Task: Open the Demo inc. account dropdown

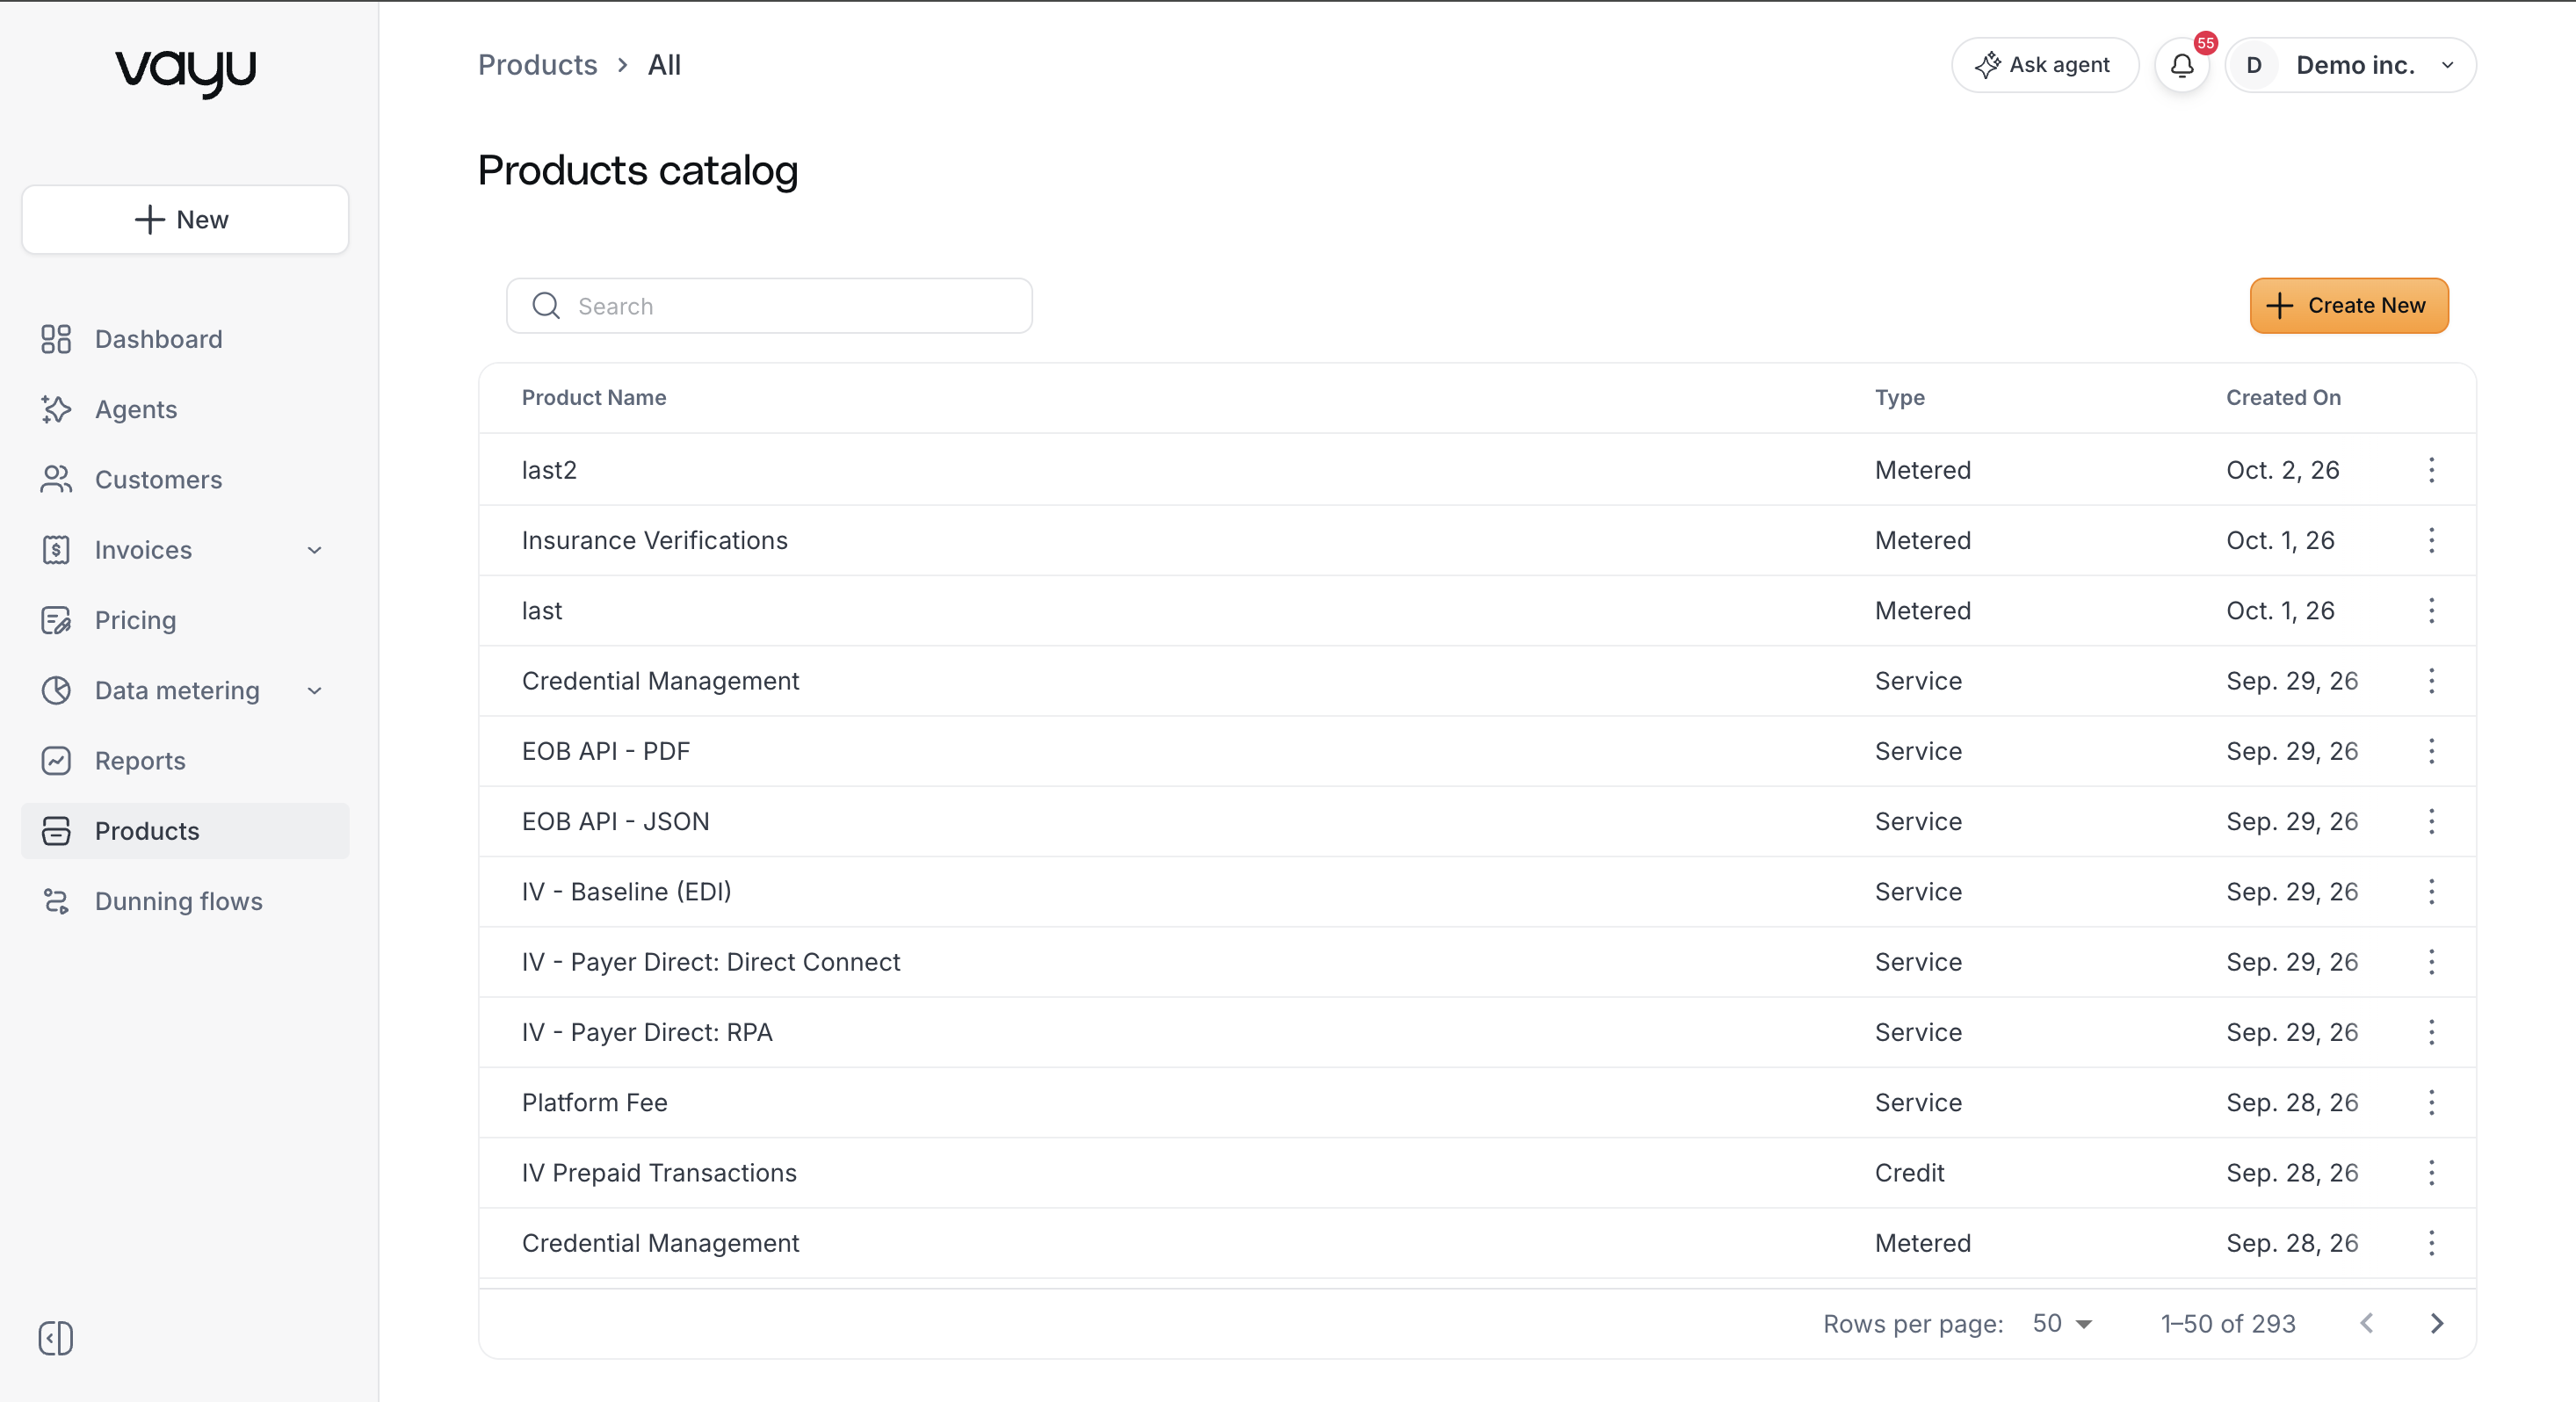Action: point(2350,65)
